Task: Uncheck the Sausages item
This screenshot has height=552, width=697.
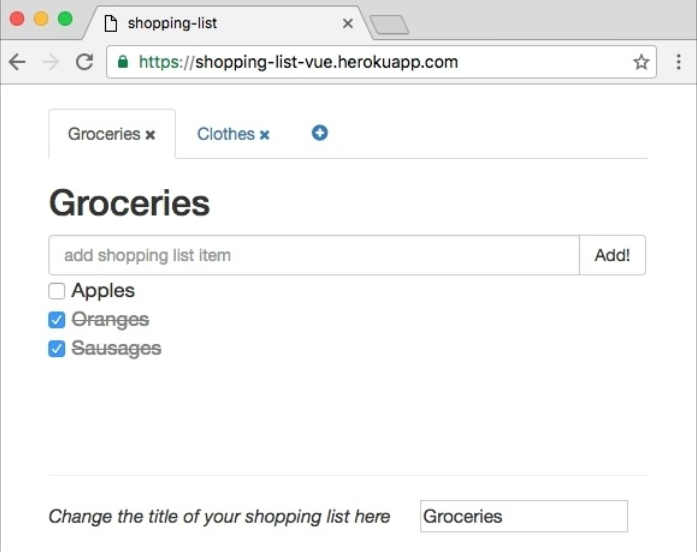Action: [x=57, y=349]
